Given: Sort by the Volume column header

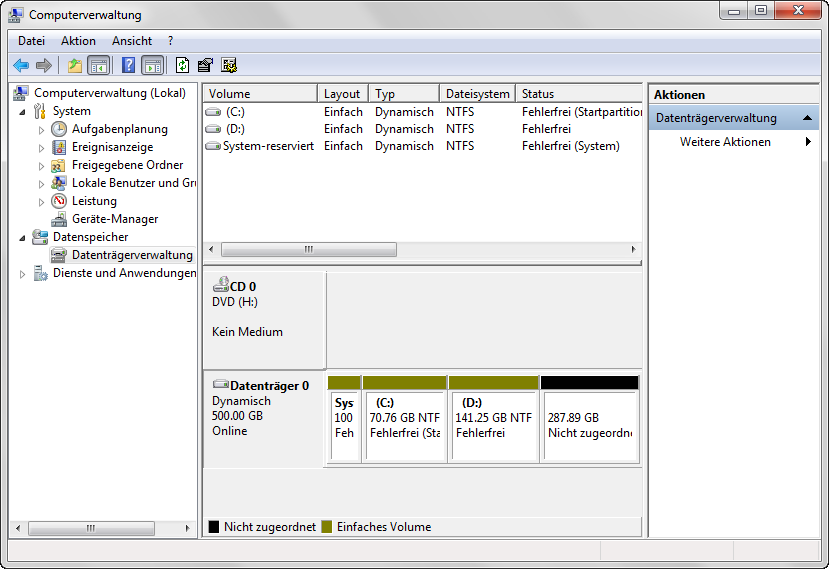Looking at the screenshot, I should [260, 94].
